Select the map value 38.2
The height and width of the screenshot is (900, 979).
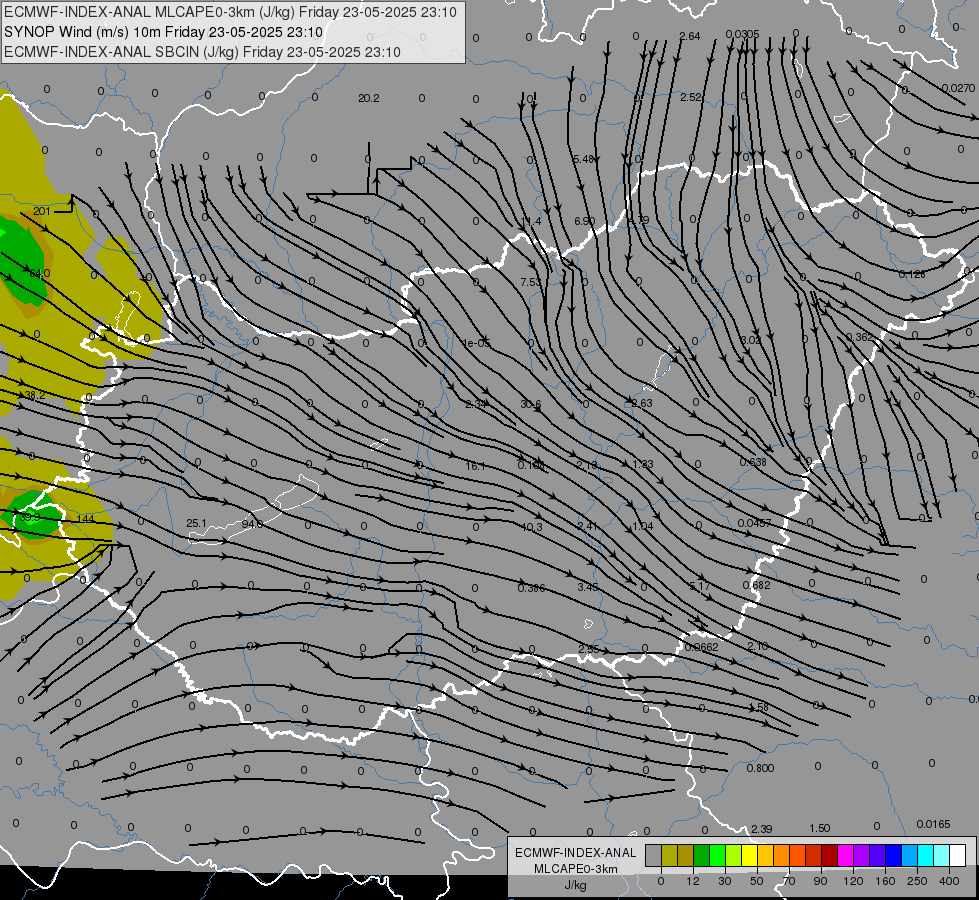point(34,395)
